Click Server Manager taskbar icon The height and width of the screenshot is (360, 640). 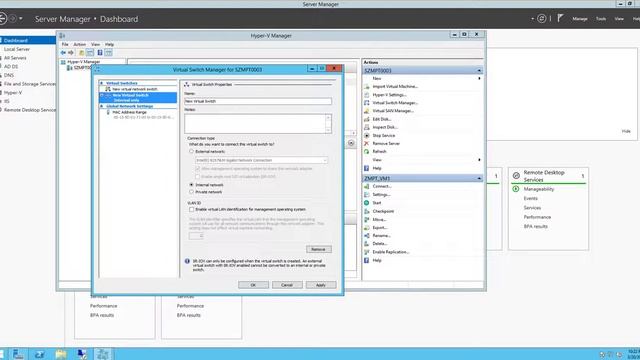[18, 354]
